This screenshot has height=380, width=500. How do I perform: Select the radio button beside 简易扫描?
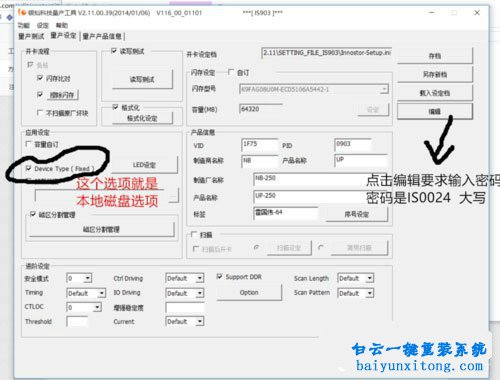coord(321,248)
